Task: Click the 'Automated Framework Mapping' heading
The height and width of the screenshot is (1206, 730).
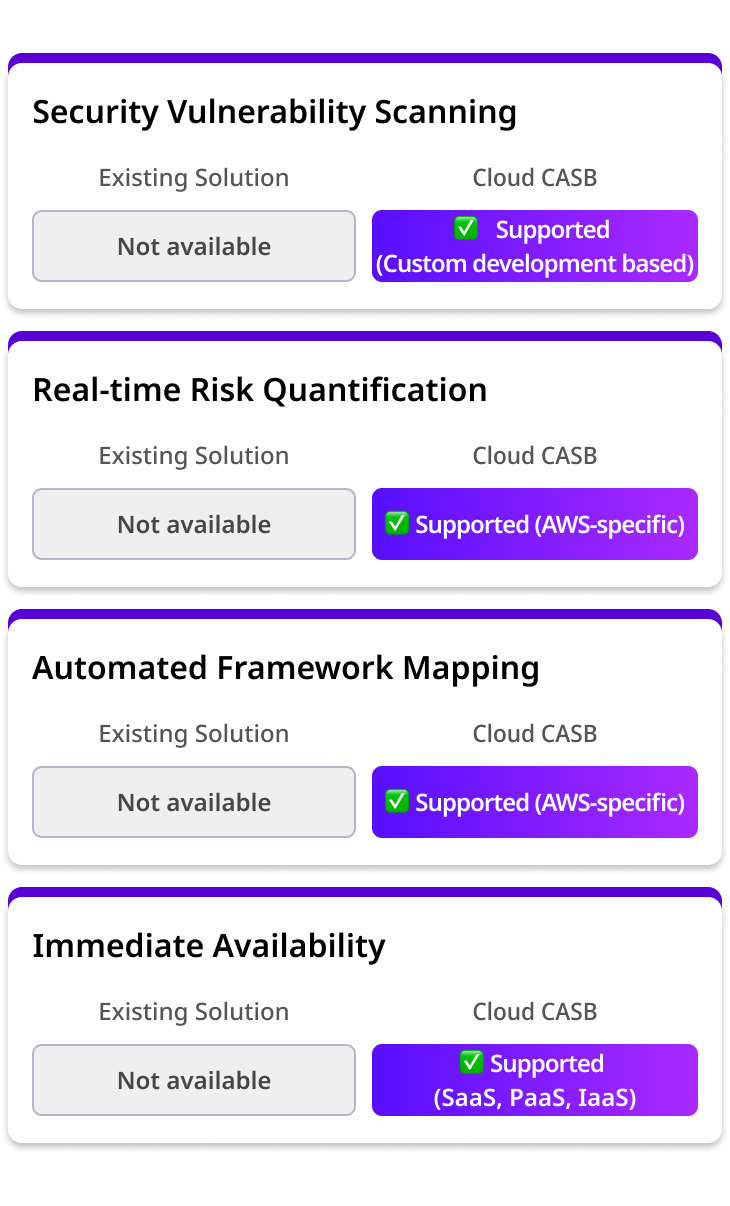Action: (285, 668)
